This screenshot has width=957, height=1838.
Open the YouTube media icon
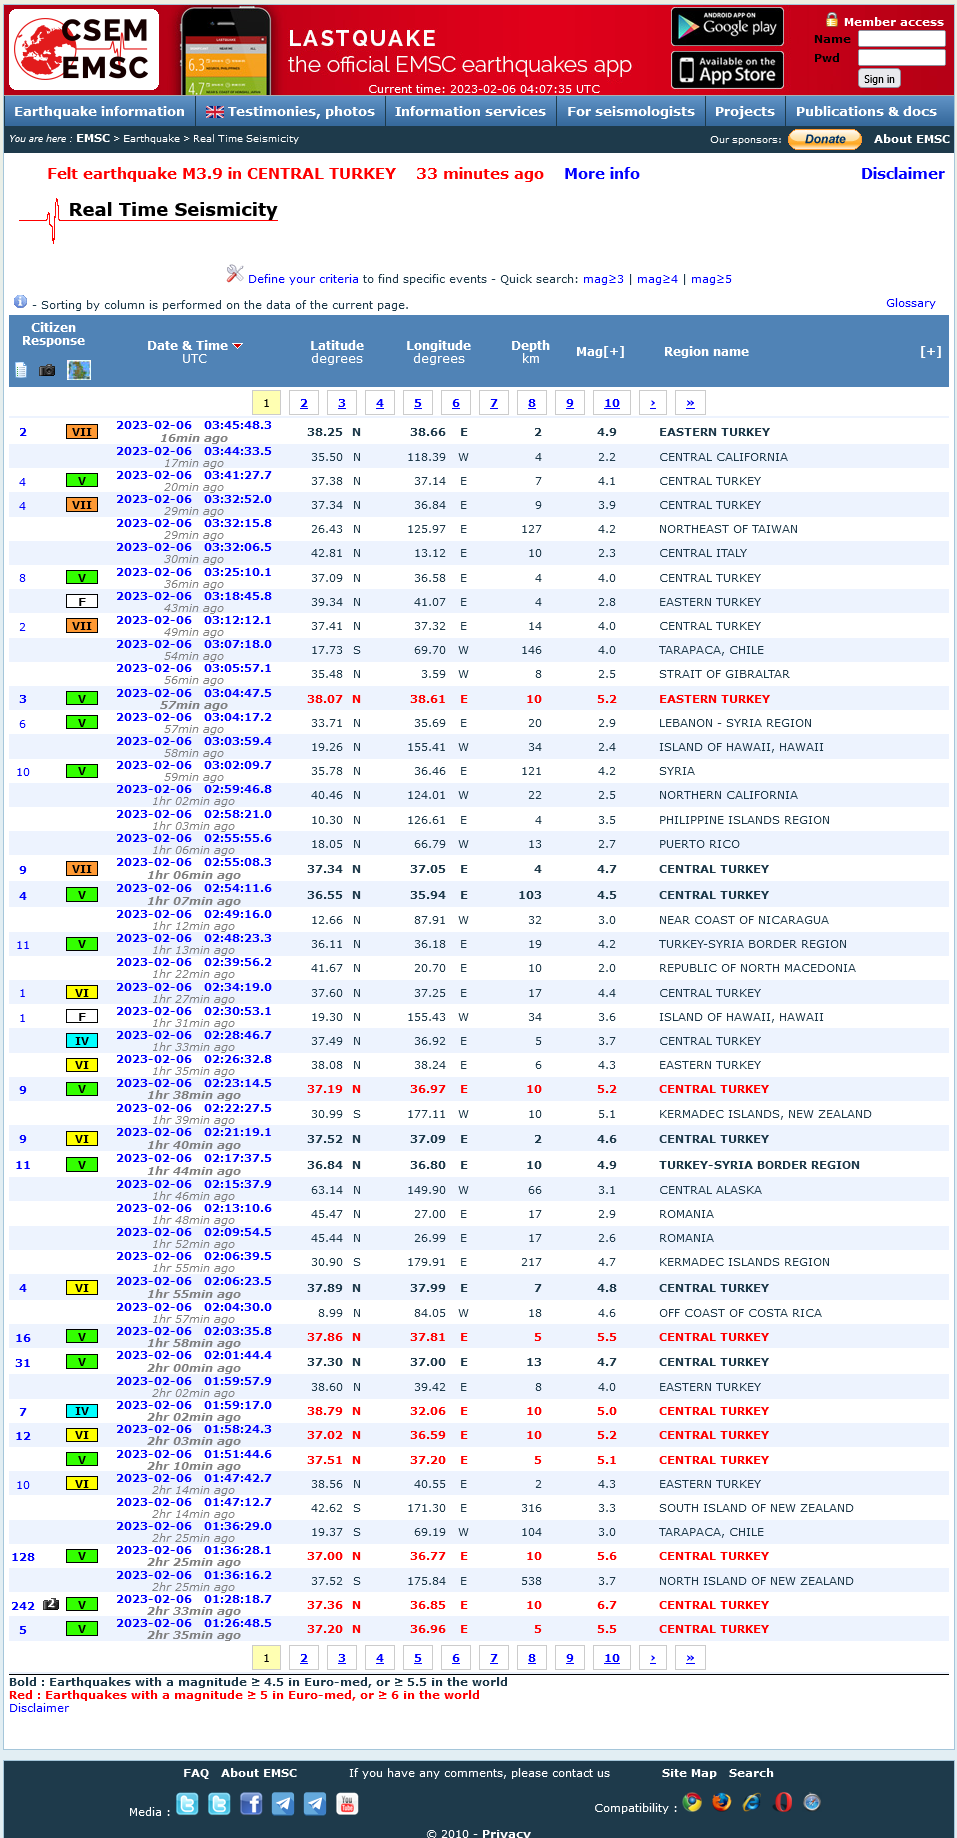(347, 1803)
